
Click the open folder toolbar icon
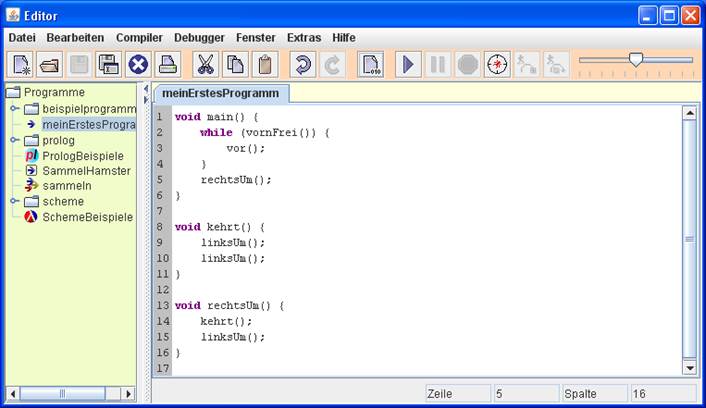[x=50, y=65]
